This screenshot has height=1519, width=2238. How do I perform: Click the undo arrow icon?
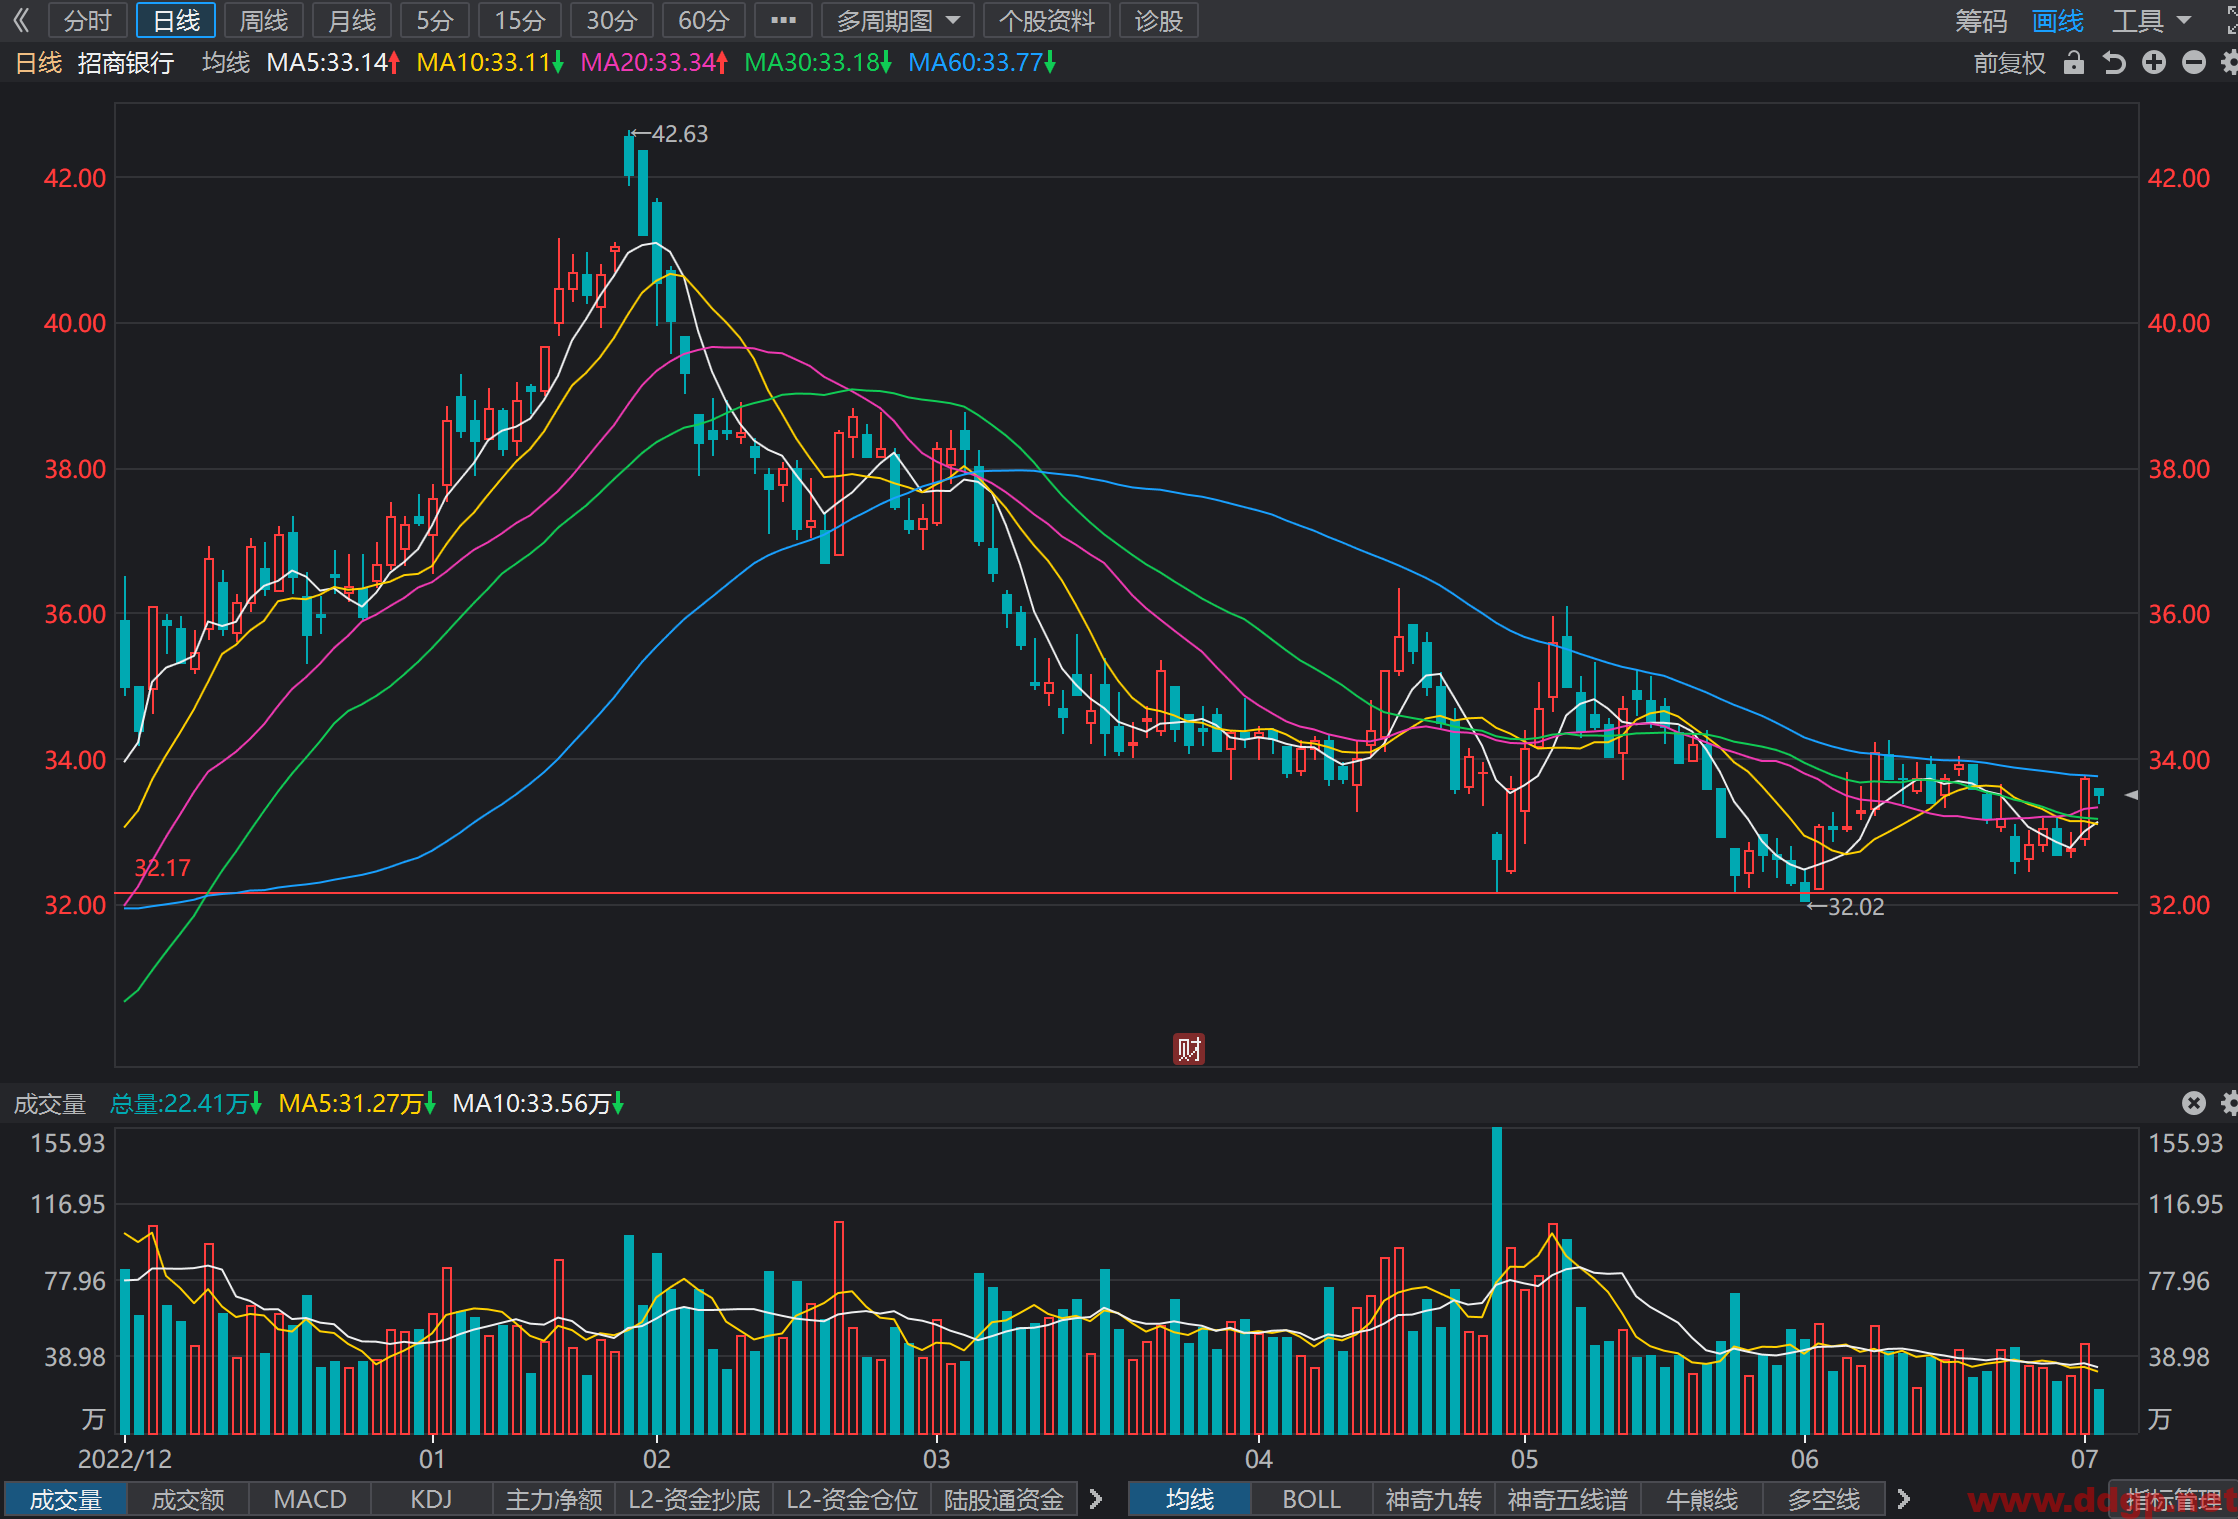pos(2113,63)
